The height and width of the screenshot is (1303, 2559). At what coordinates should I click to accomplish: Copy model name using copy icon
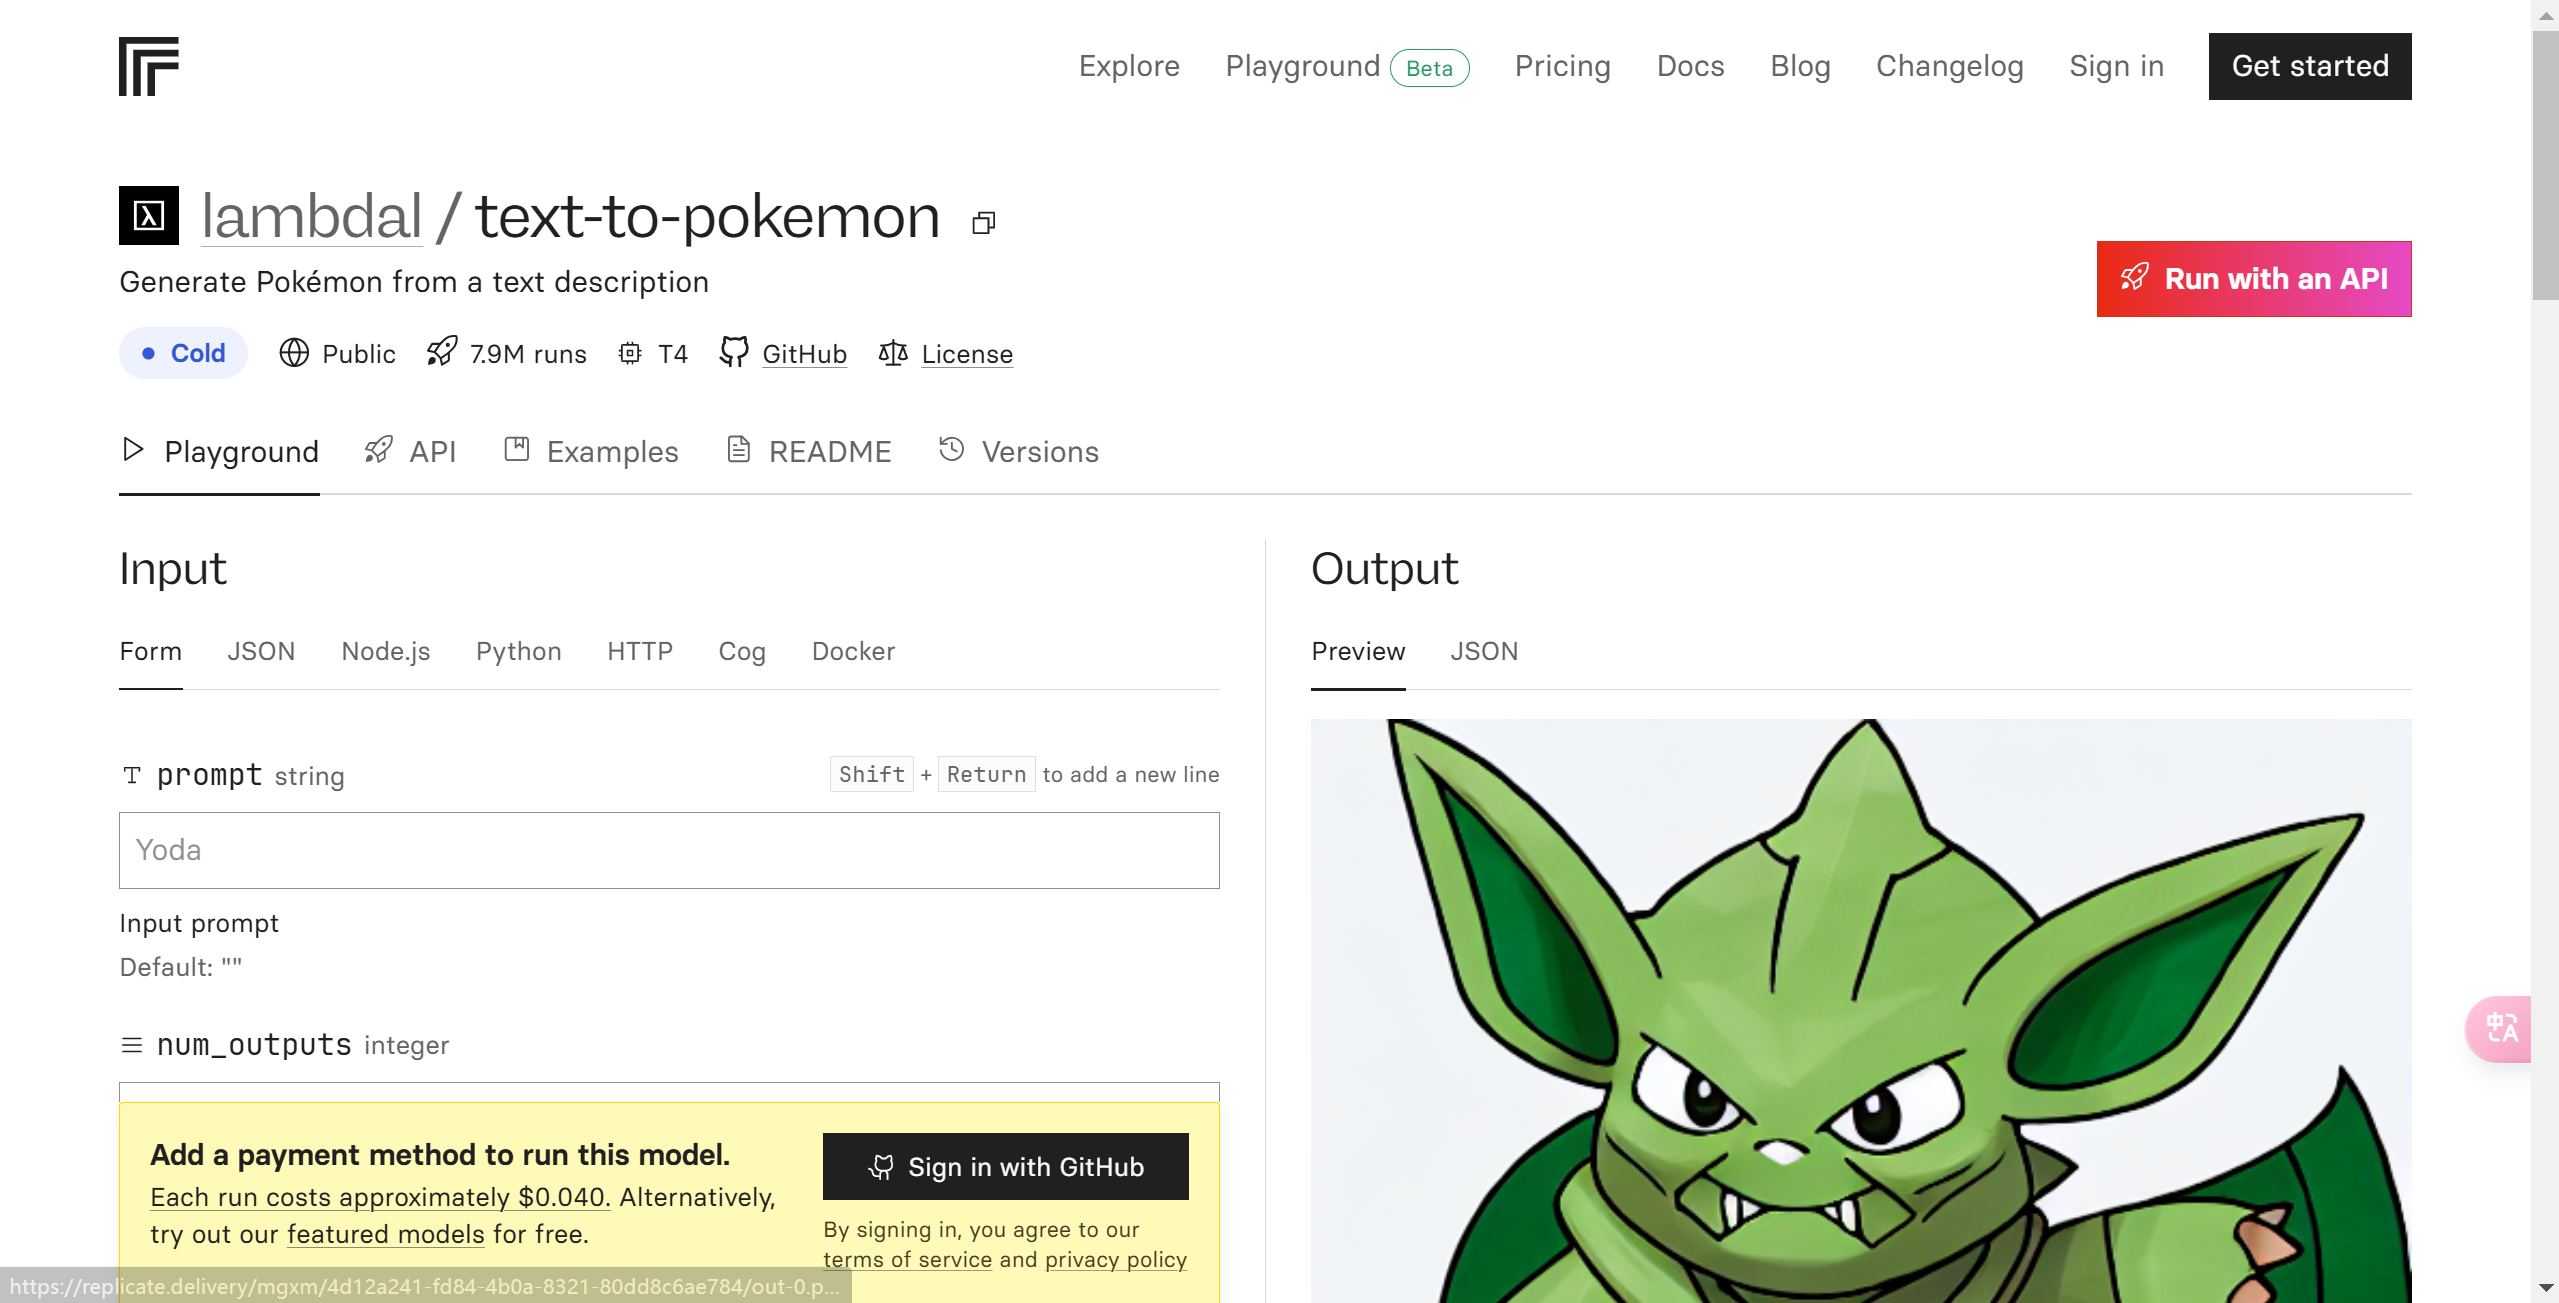pos(983,222)
